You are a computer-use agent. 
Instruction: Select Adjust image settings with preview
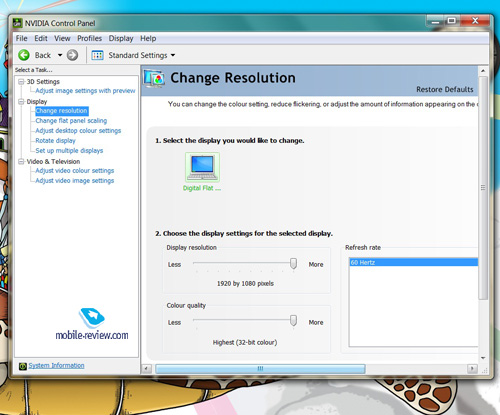click(x=85, y=91)
